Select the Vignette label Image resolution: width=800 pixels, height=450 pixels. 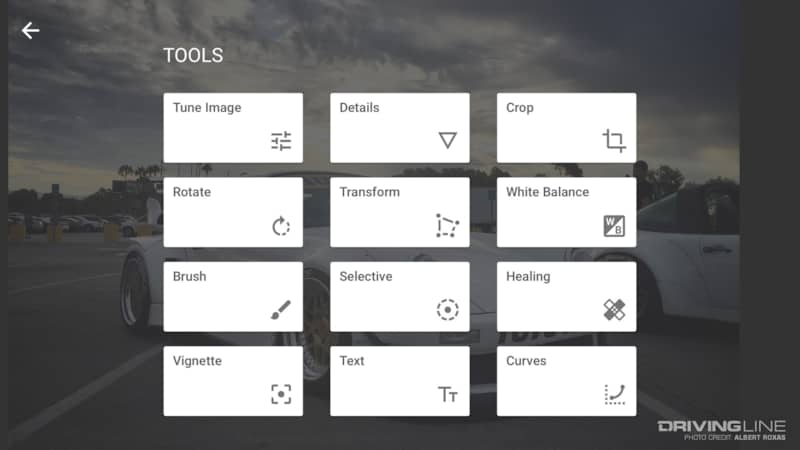click(197, 361)
